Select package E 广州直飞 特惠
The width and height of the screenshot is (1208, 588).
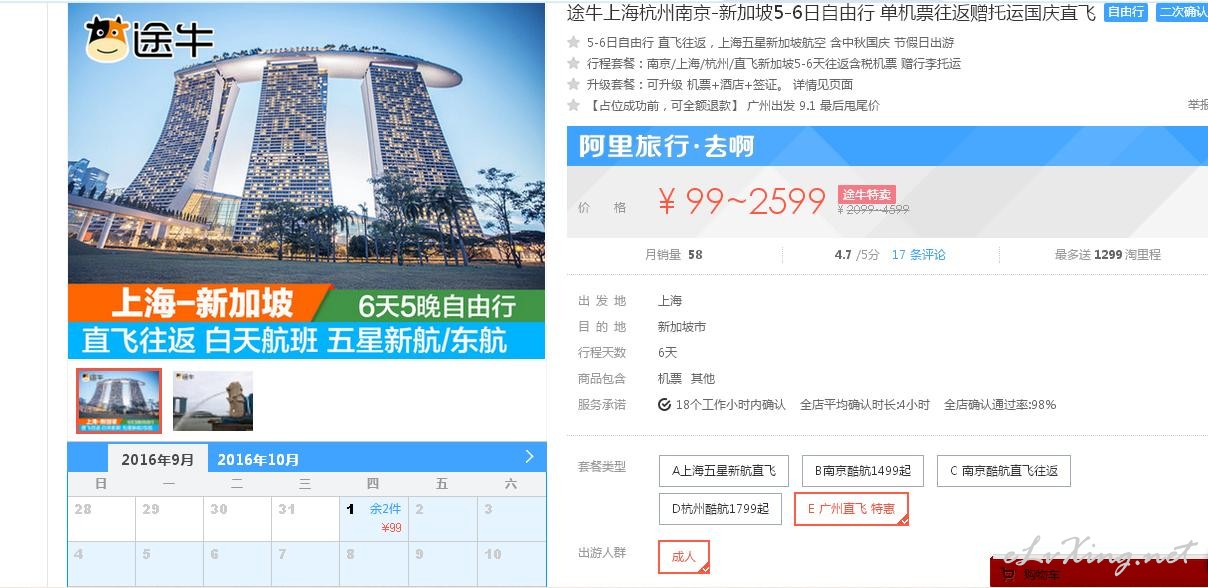851,509
